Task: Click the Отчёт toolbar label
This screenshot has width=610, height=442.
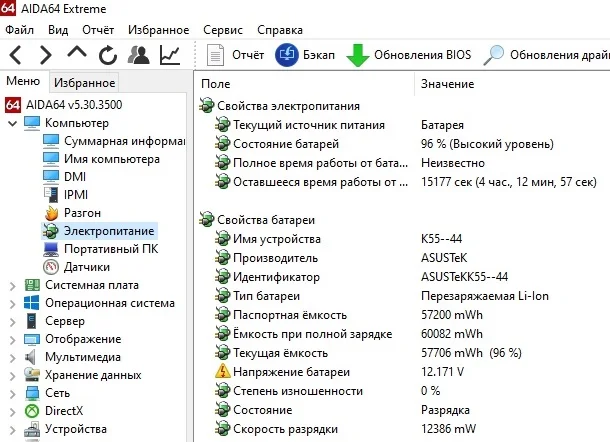Action: point(248,55)
